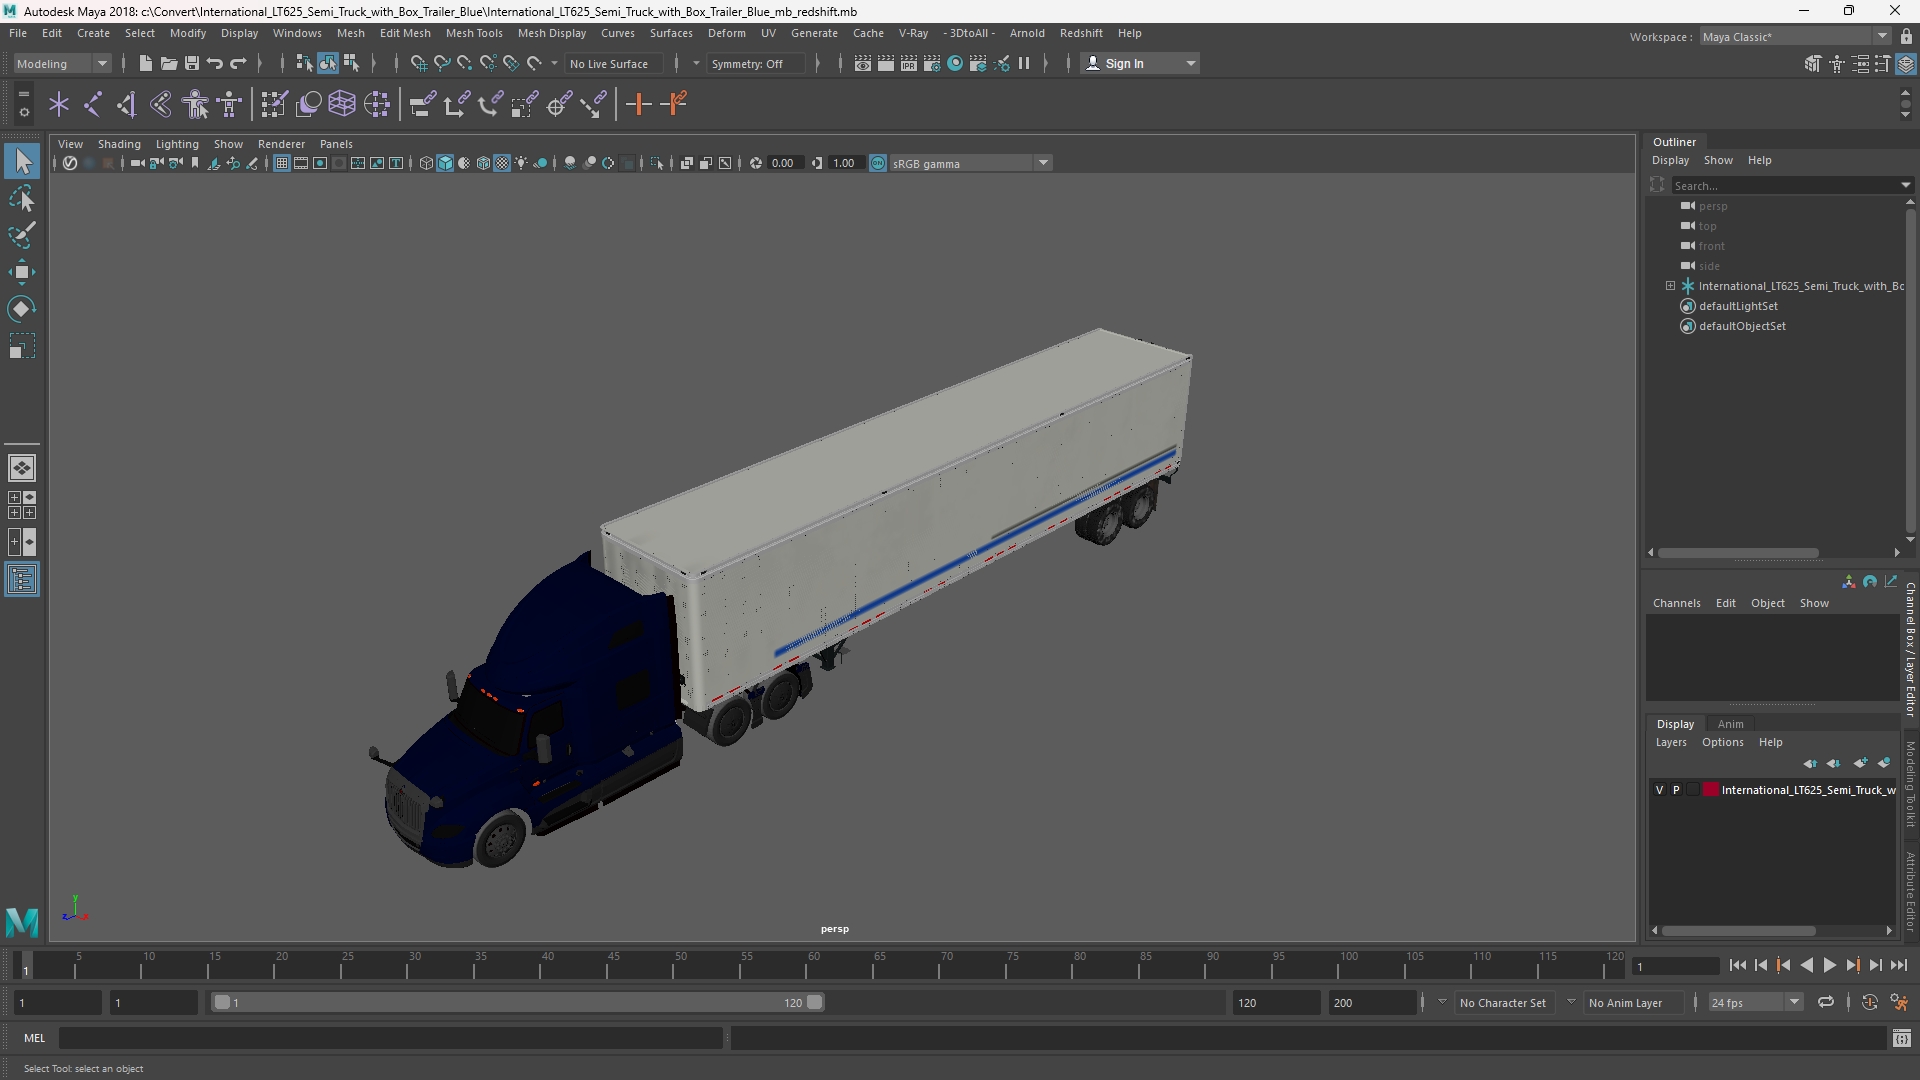Switch to the Anim layer tab

click(x=1730, y=724)
